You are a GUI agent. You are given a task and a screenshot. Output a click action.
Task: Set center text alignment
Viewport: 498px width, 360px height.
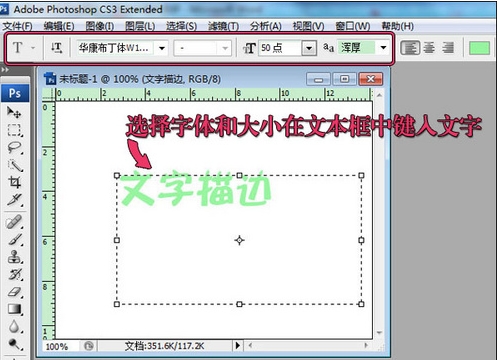pyautogui.click(x=429, y=48)
